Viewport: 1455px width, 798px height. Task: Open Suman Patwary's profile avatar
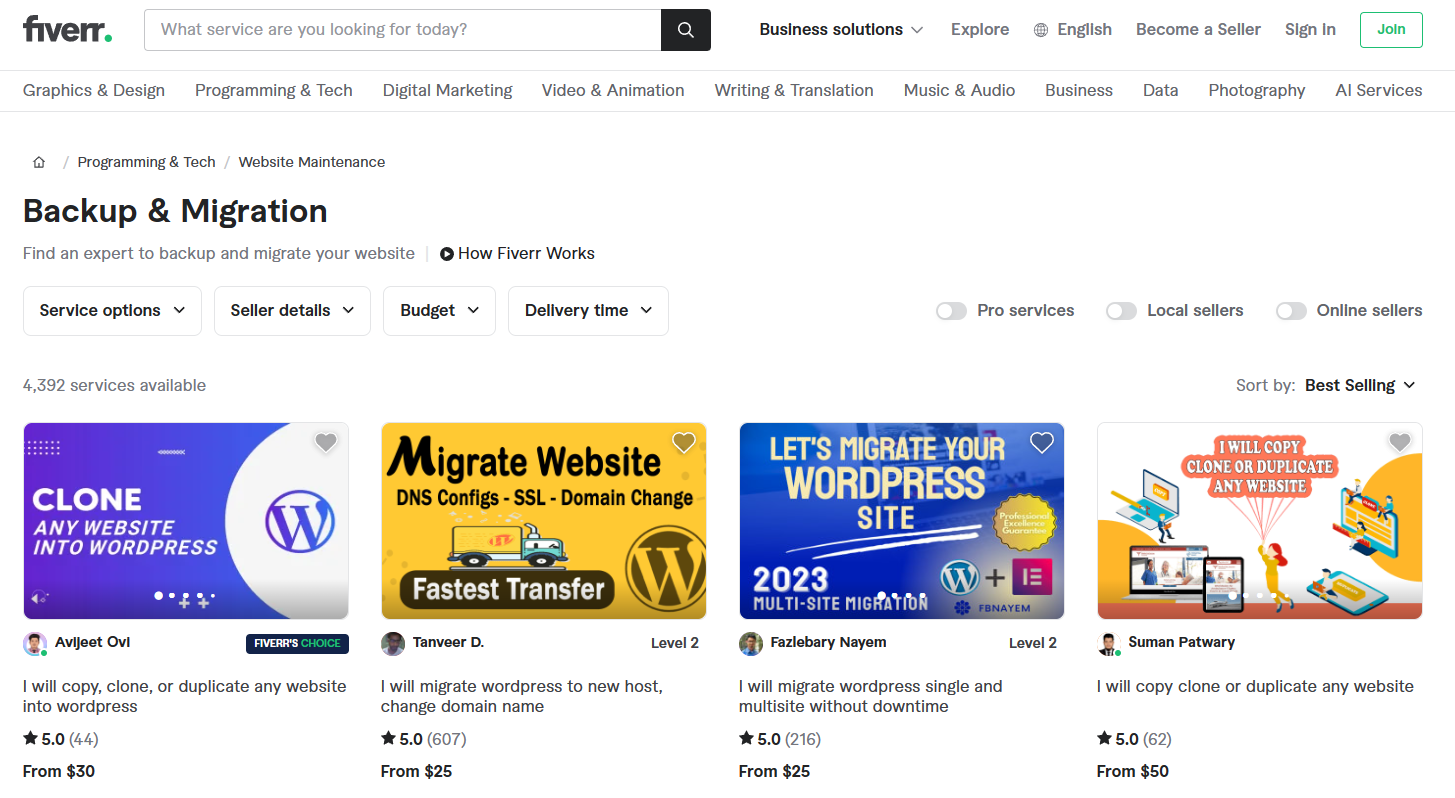(x=1109, y=644)
